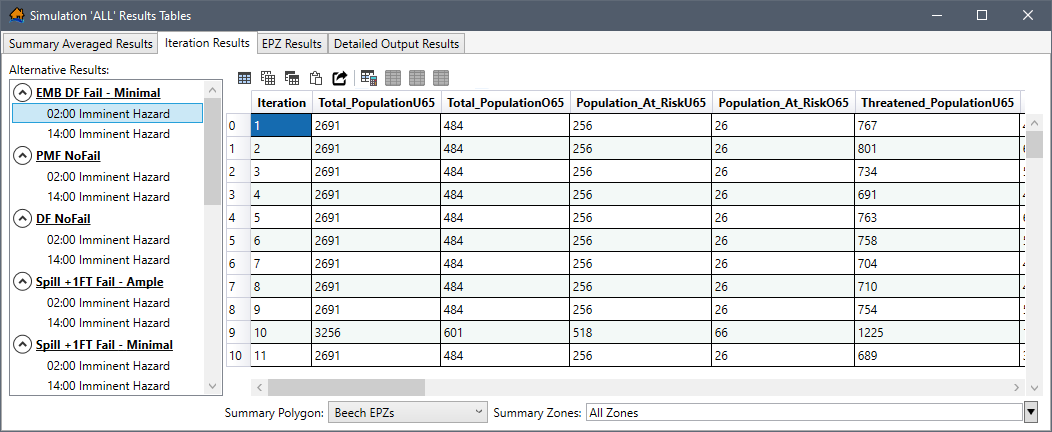Viewport: 1052px width, 432px height.
Task: Click the Iteration column header
Action: [281, 103]
